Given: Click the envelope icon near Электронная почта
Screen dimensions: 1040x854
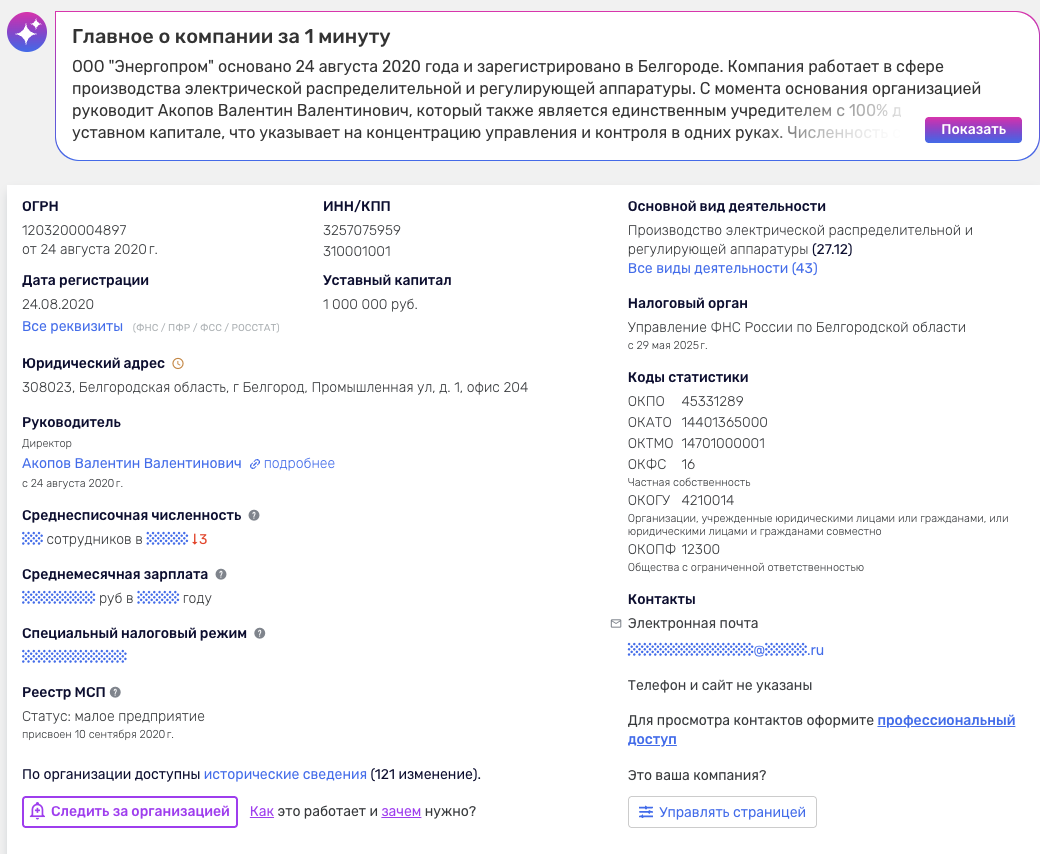Looking at the screenshot, I should (616, 623).
